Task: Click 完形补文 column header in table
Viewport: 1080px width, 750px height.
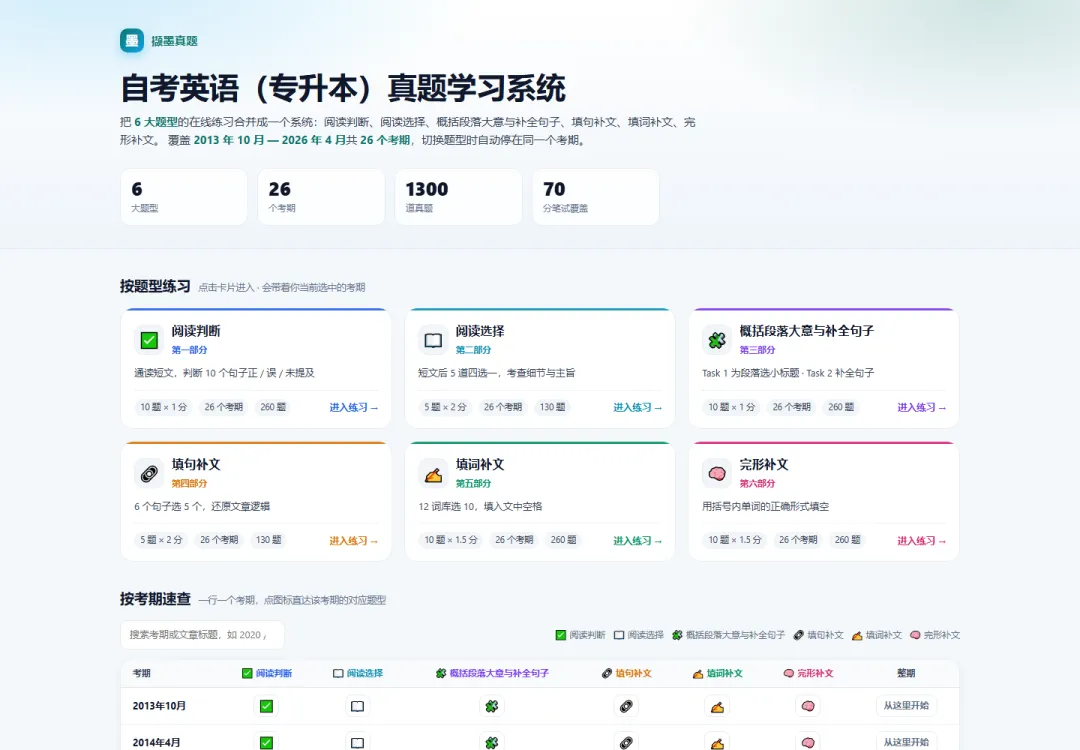Action: (x=808, y=673)
